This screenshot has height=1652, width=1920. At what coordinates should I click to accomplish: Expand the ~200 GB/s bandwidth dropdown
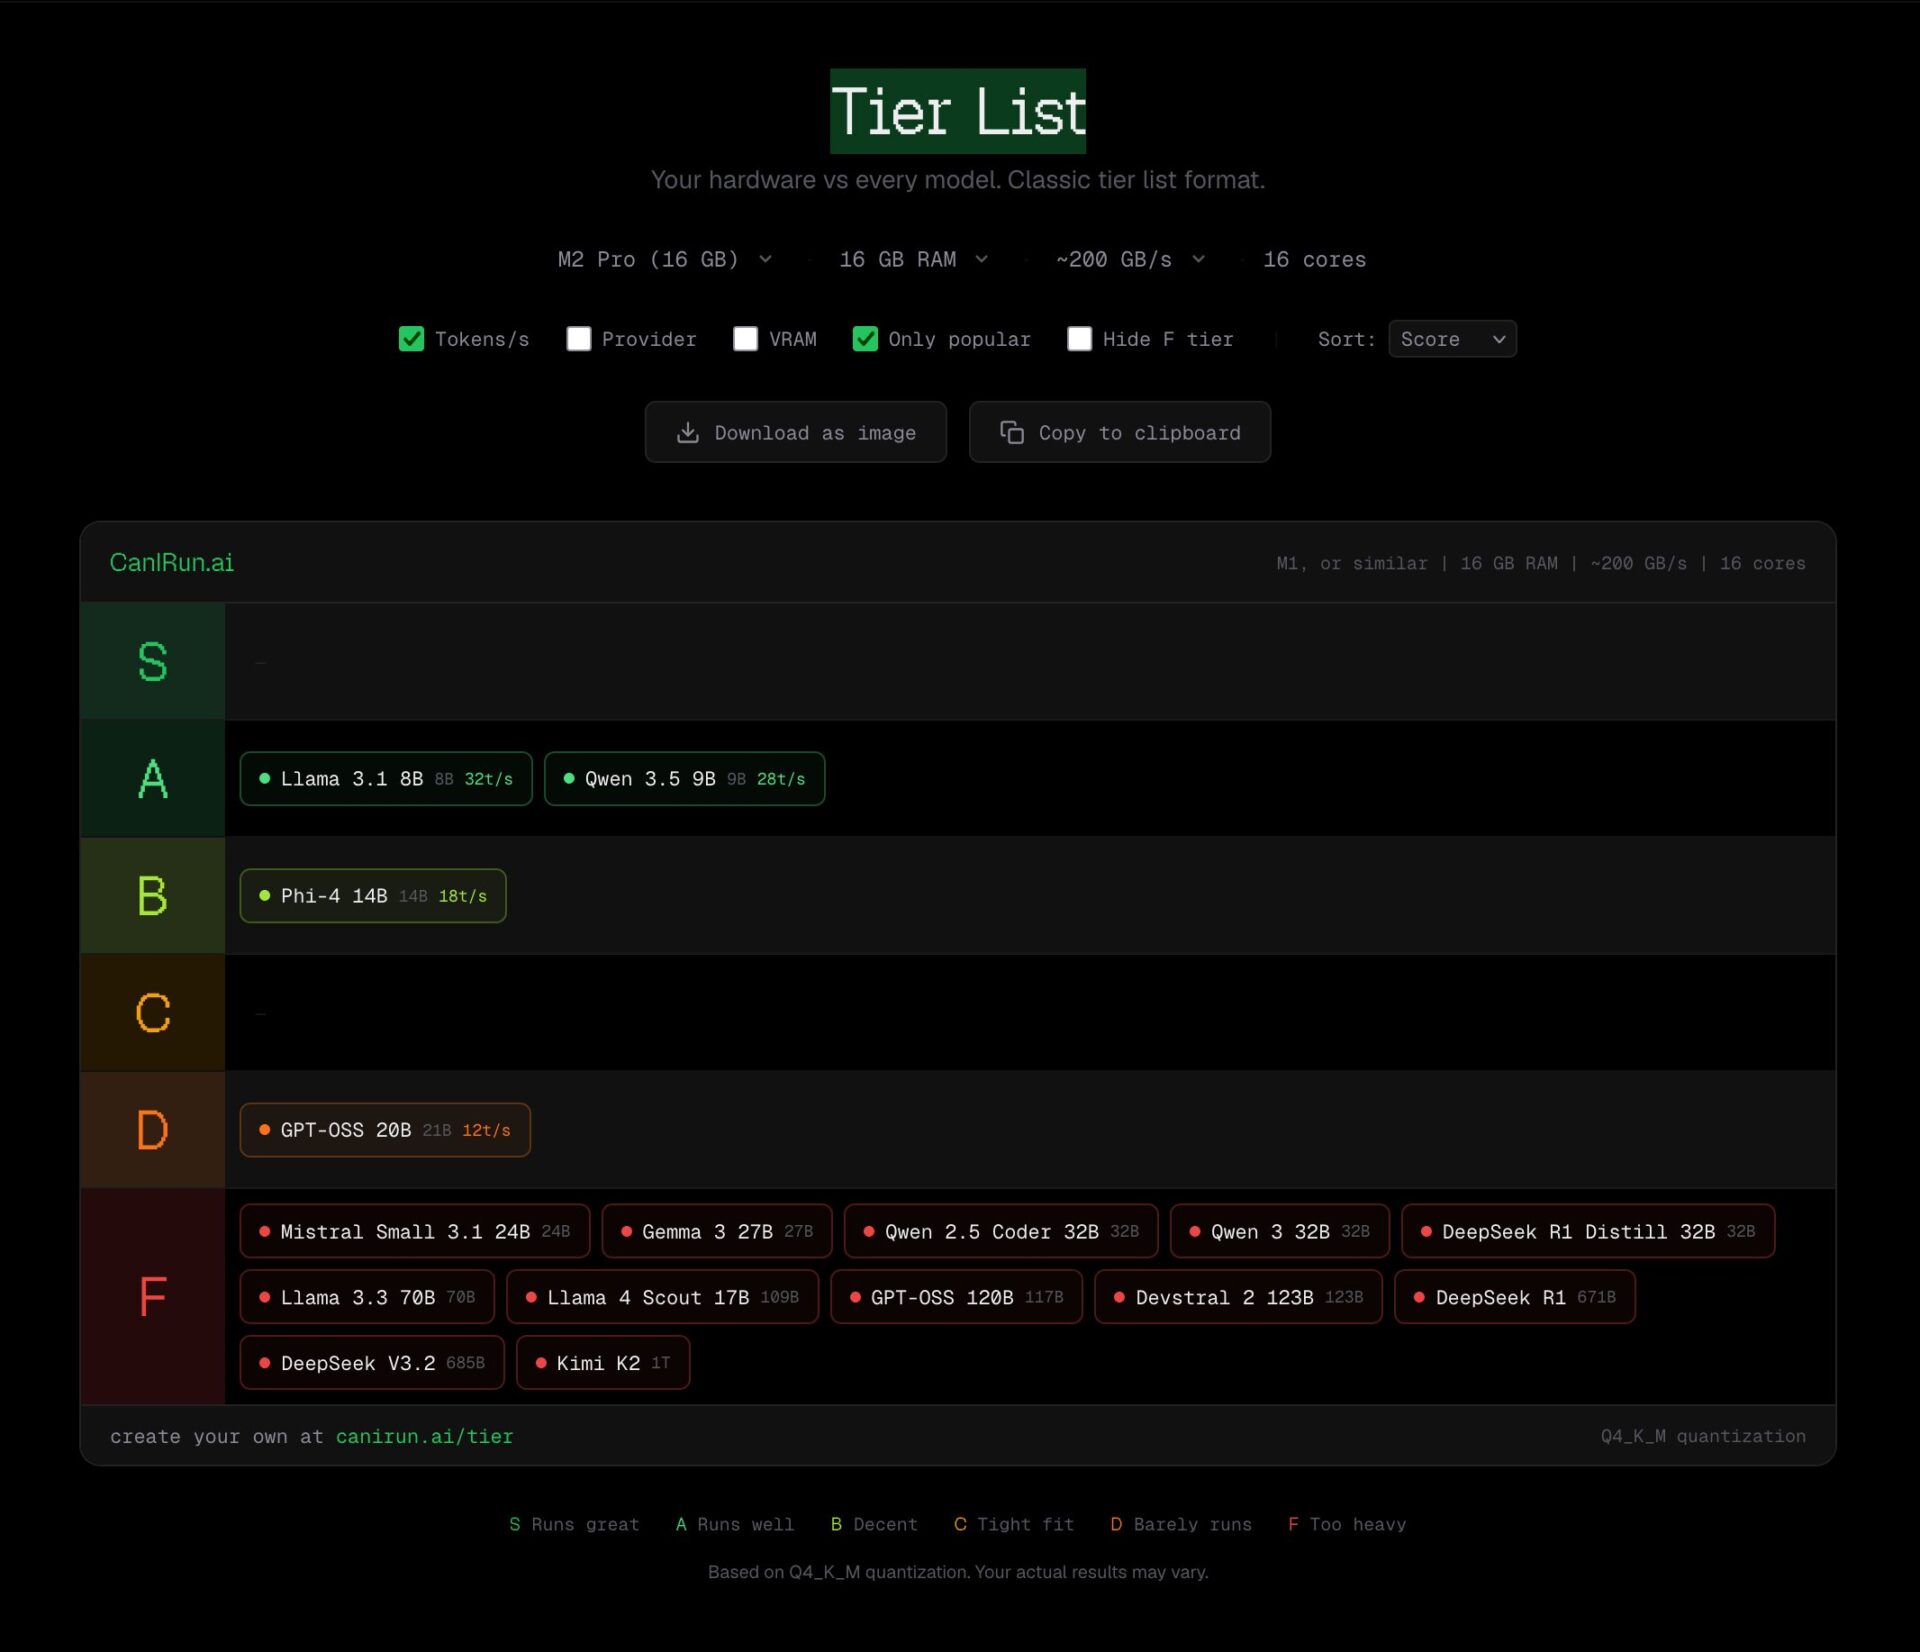1130,260
